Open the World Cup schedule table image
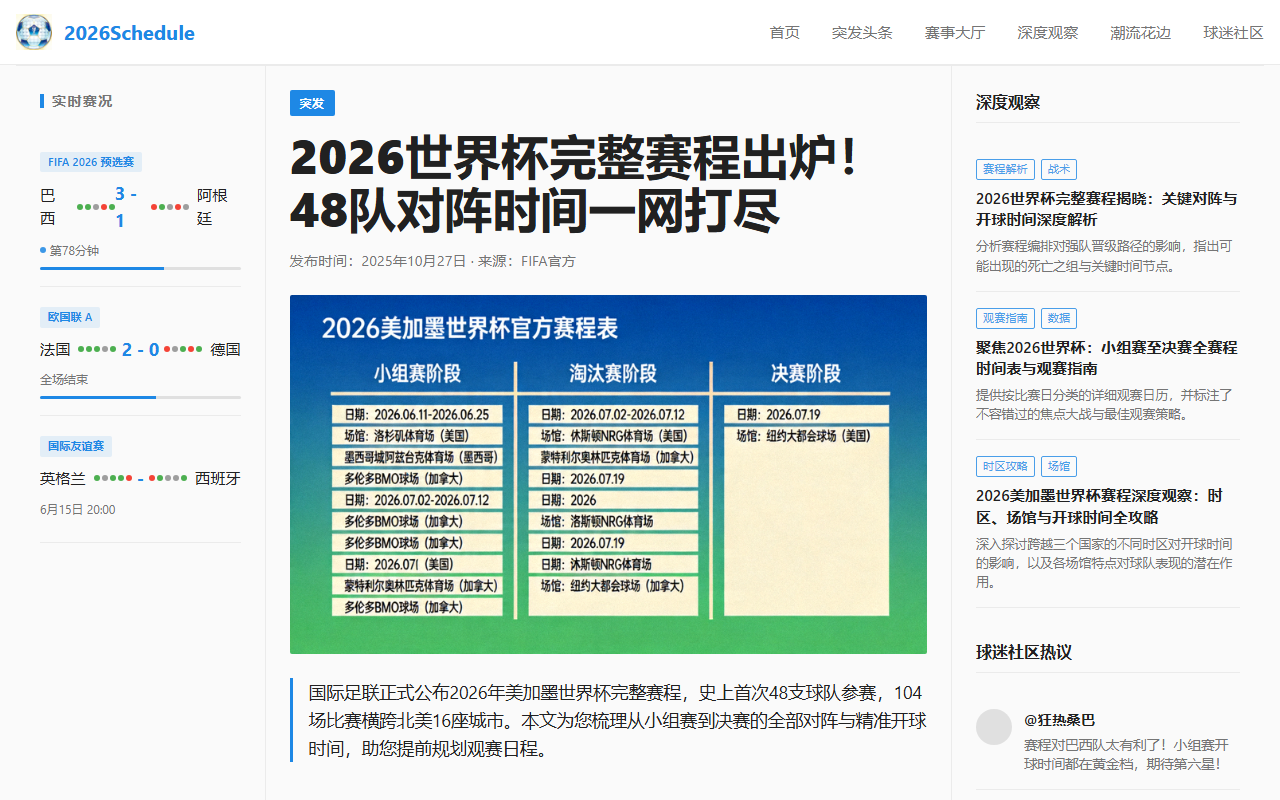This screenshot has width=1280, height=800. (x=608, y=474)
